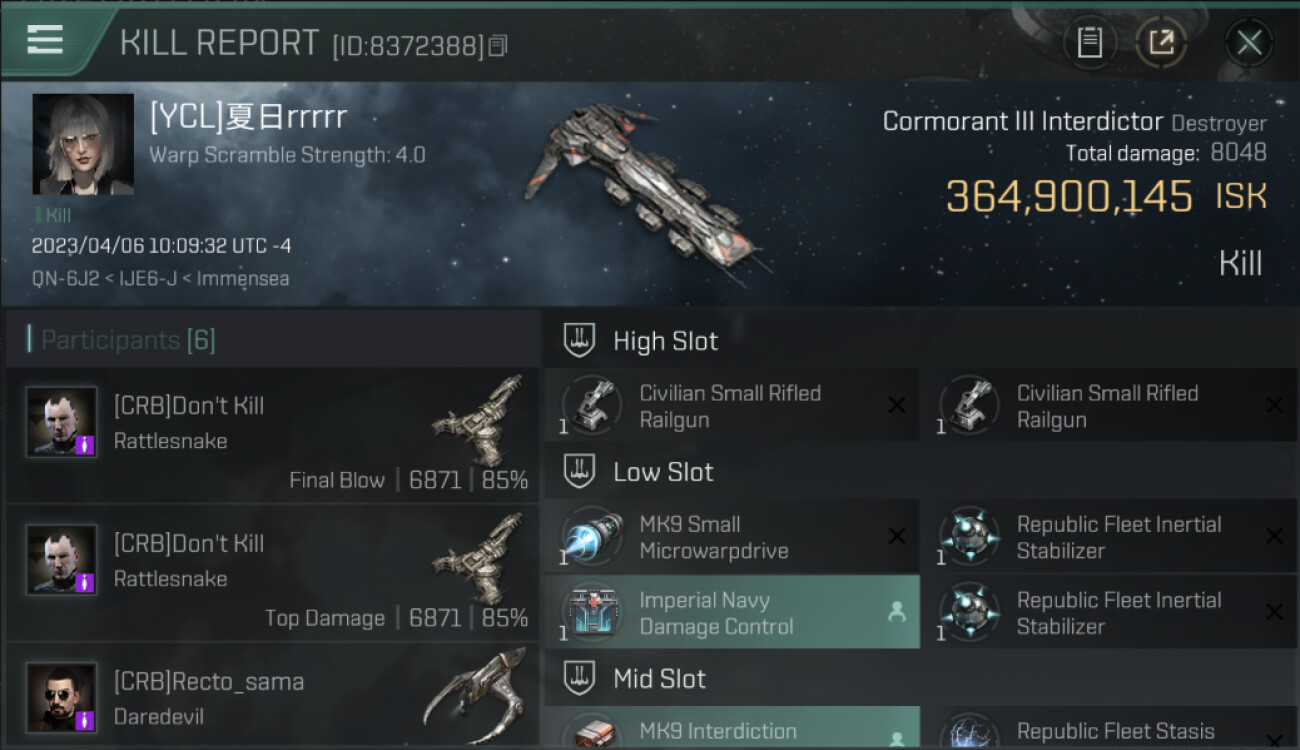1300x750 pixels.
Task: Click X mark beside MK9 Small Microwarpdrive
Action: (897, 537)
